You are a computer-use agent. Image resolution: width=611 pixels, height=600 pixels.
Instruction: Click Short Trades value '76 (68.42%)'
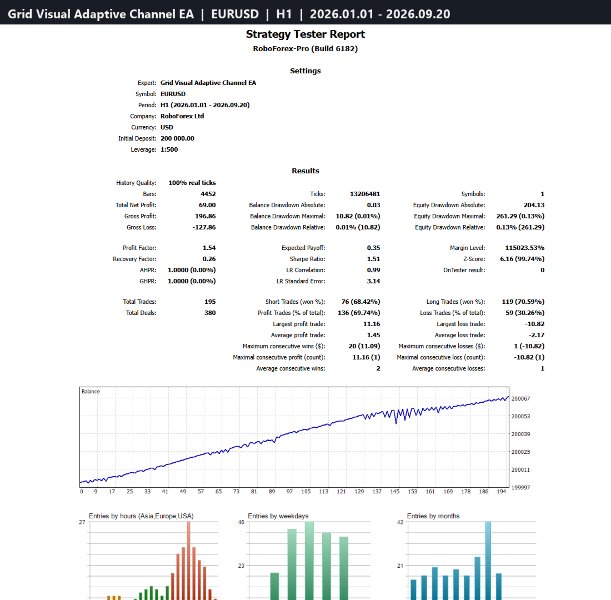tap(360, 302)
